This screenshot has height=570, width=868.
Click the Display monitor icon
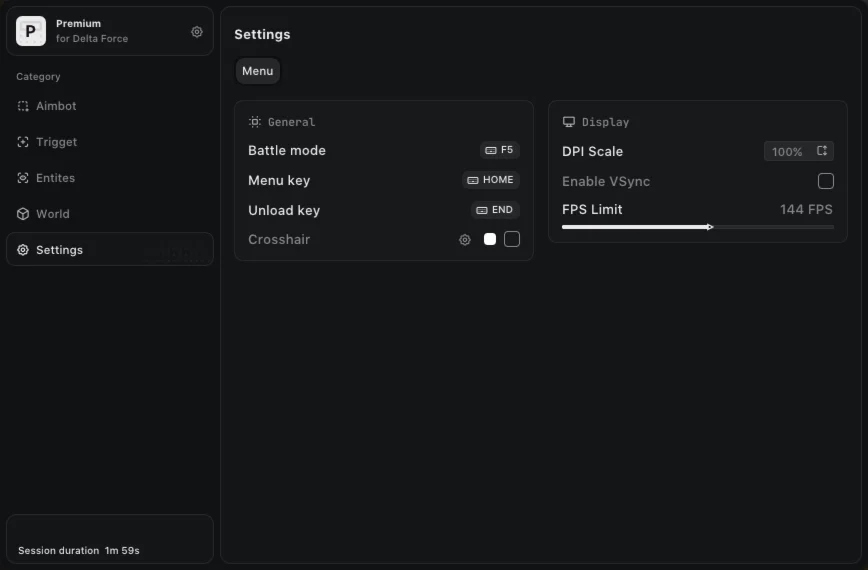click(x=569, y=122)
